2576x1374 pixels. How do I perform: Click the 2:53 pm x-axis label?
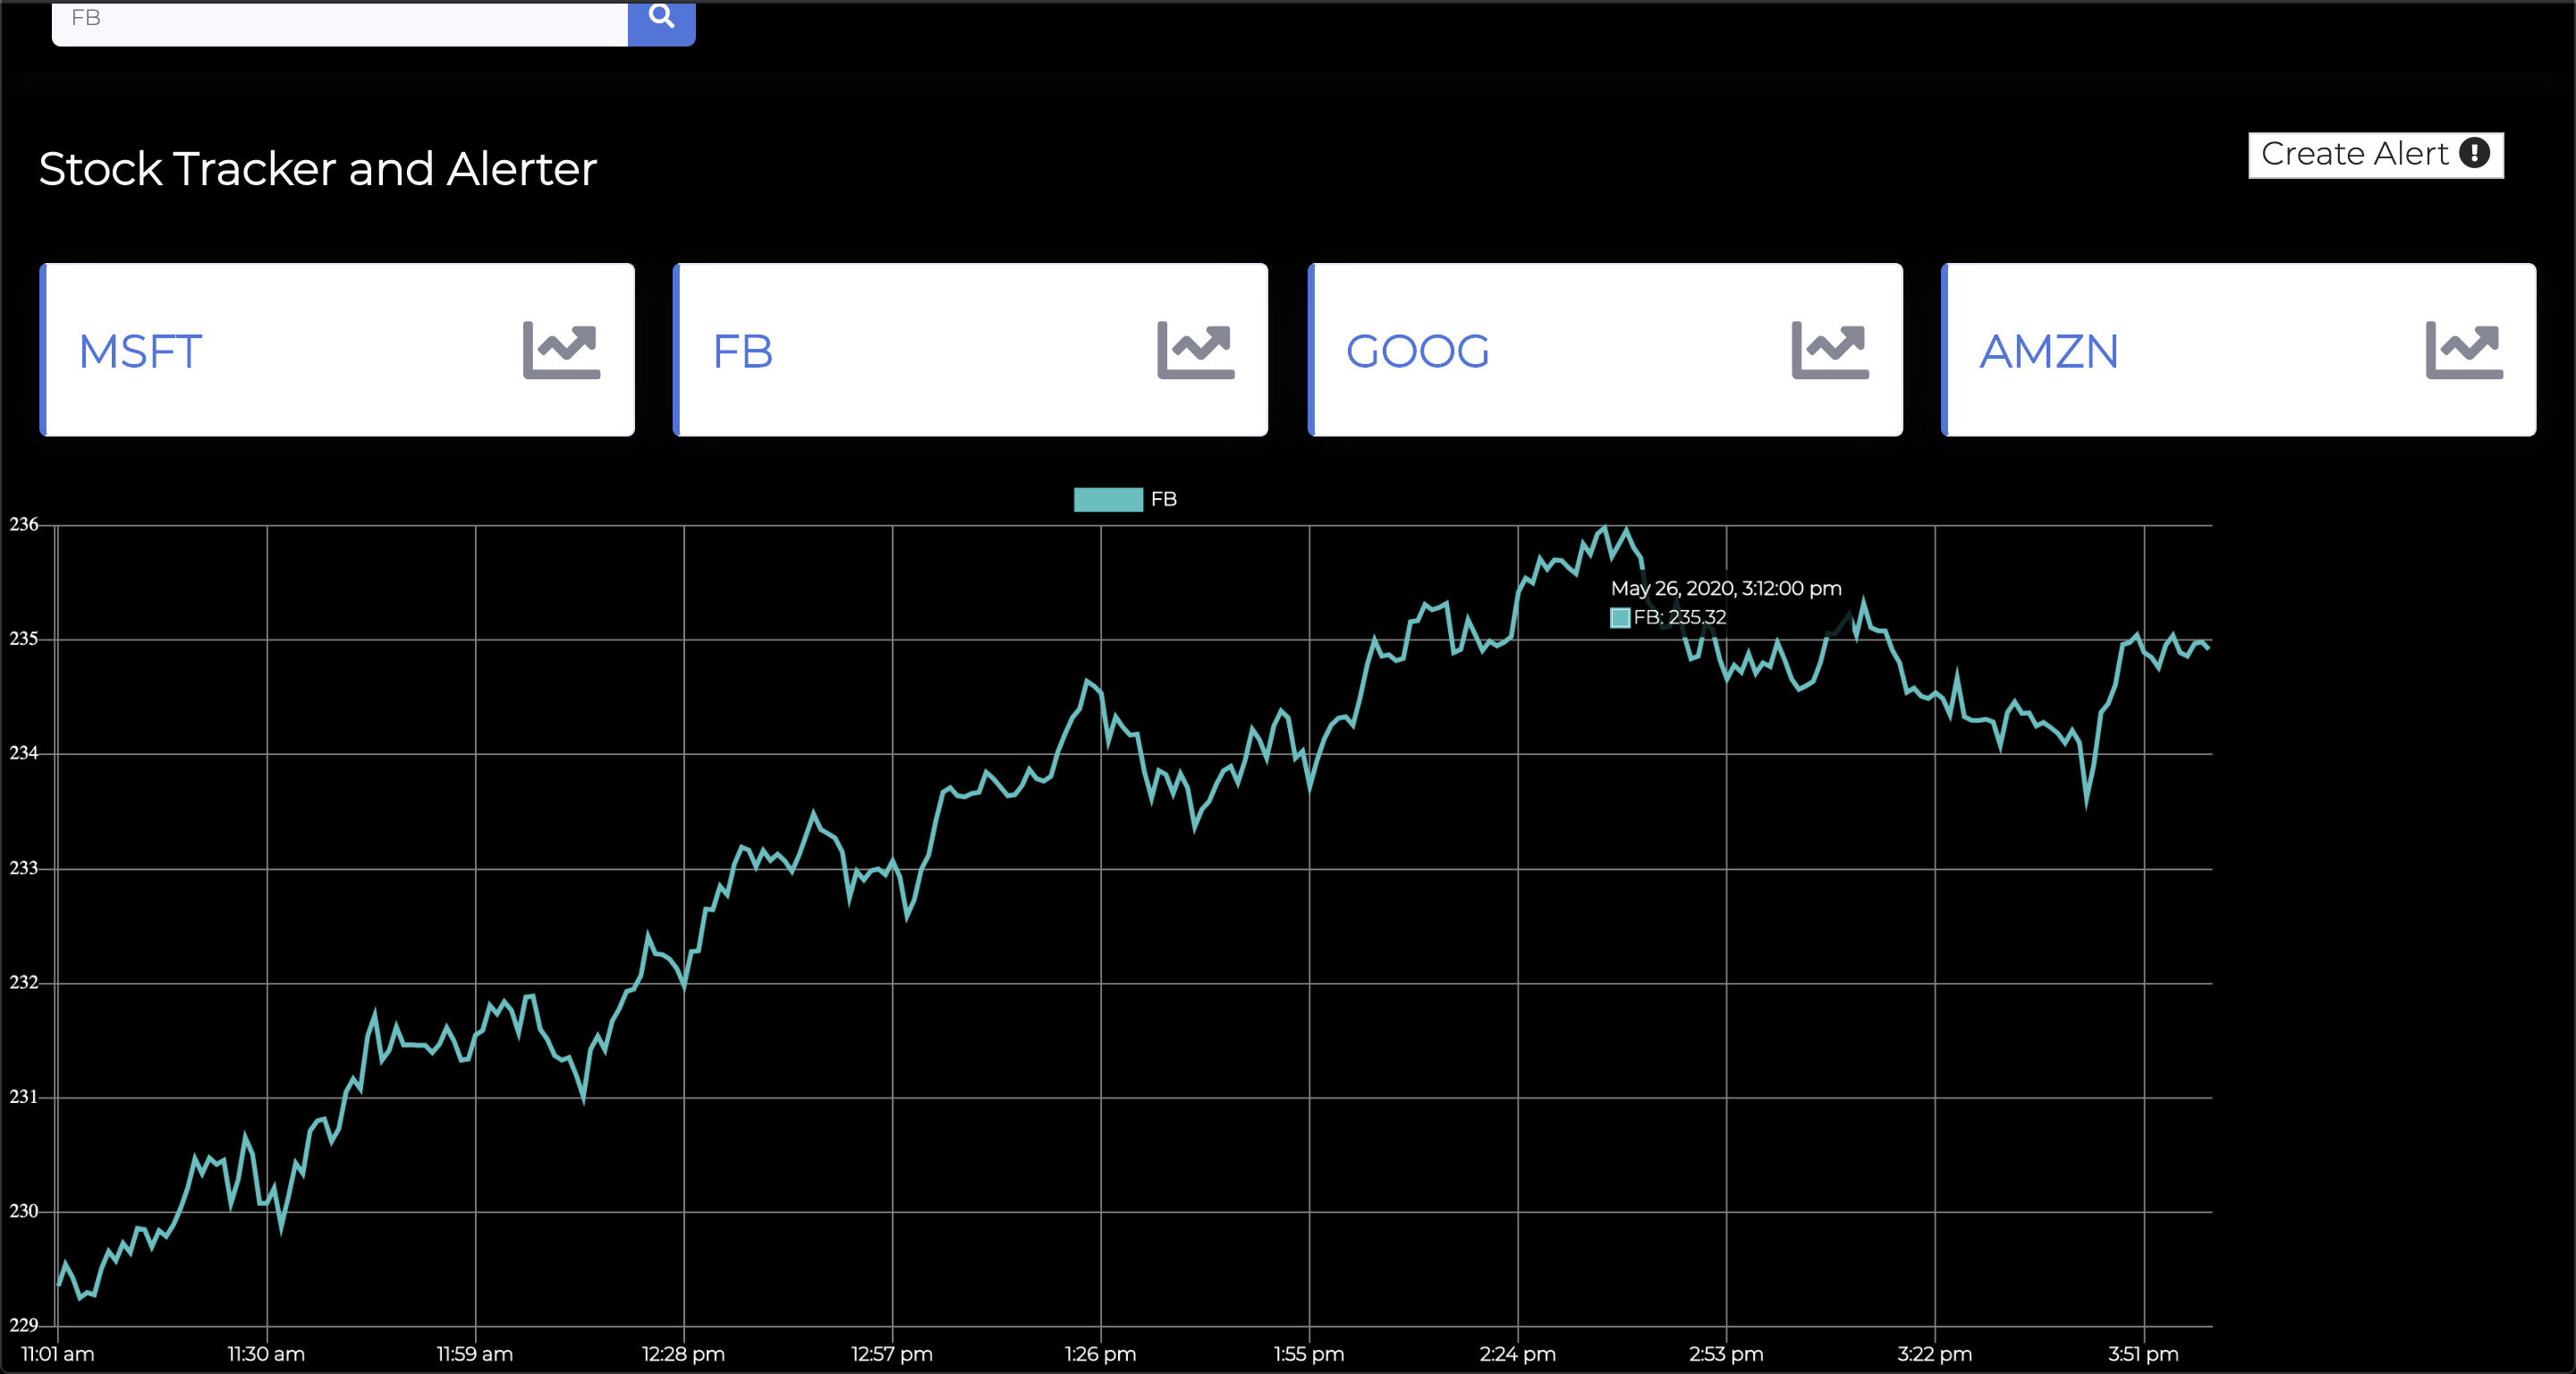point(1726,1354)
